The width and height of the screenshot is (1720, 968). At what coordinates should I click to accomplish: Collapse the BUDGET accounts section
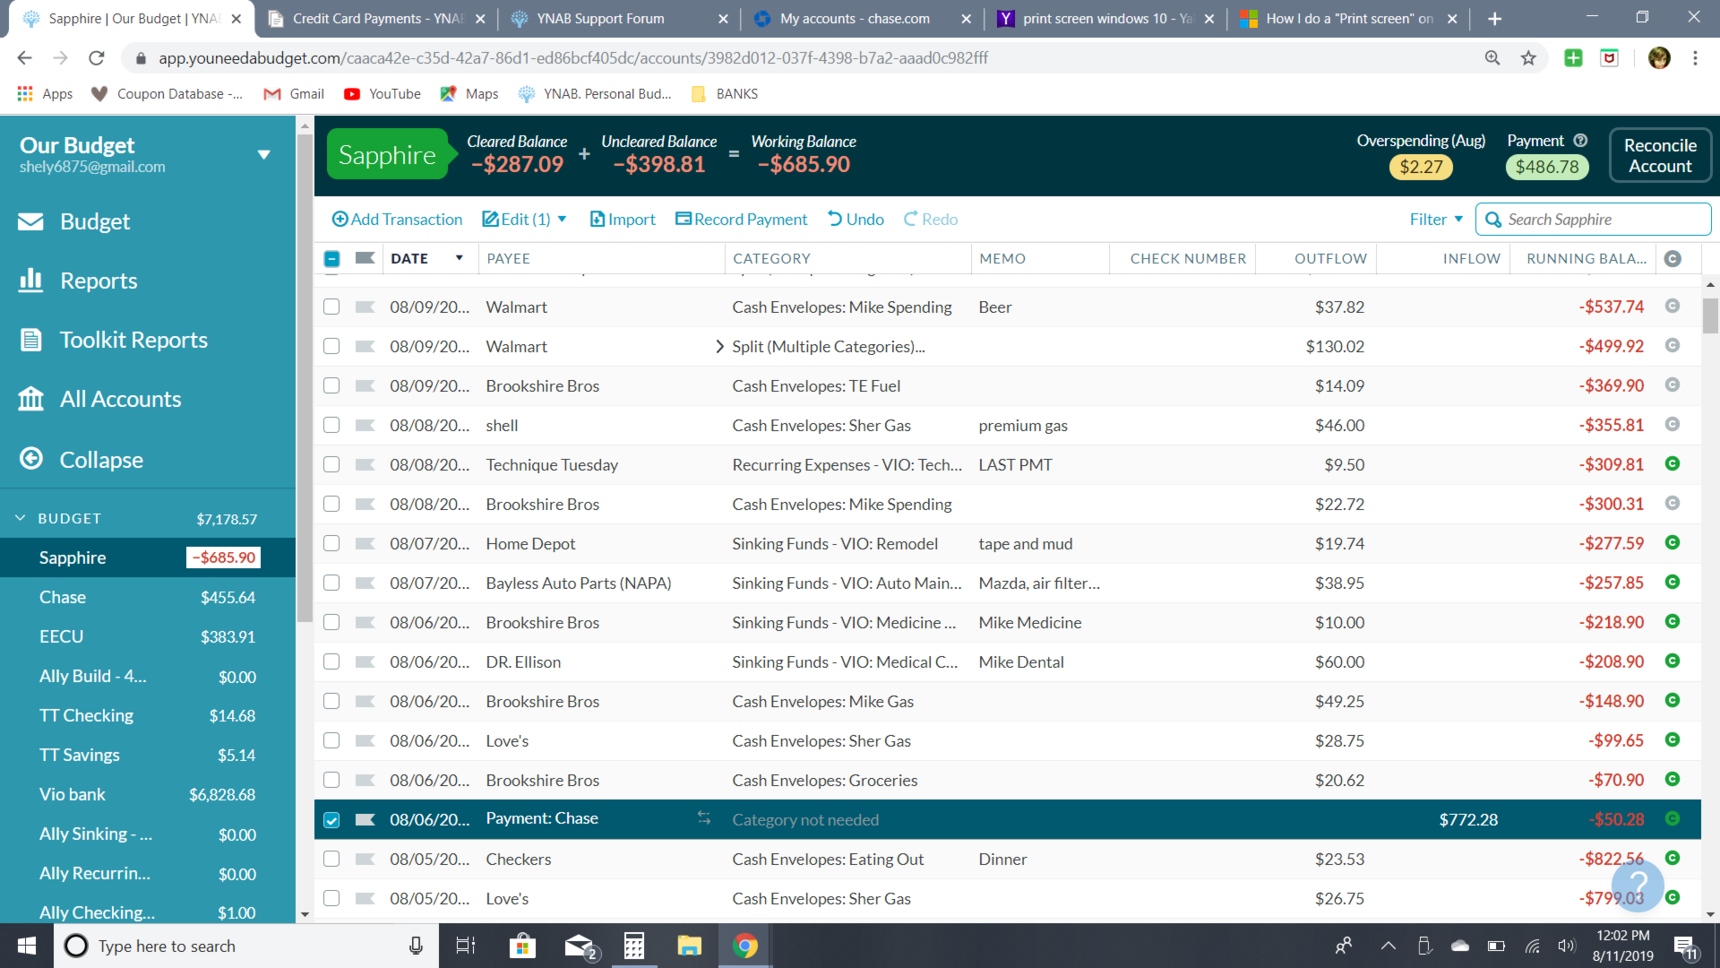pos(20,518)
